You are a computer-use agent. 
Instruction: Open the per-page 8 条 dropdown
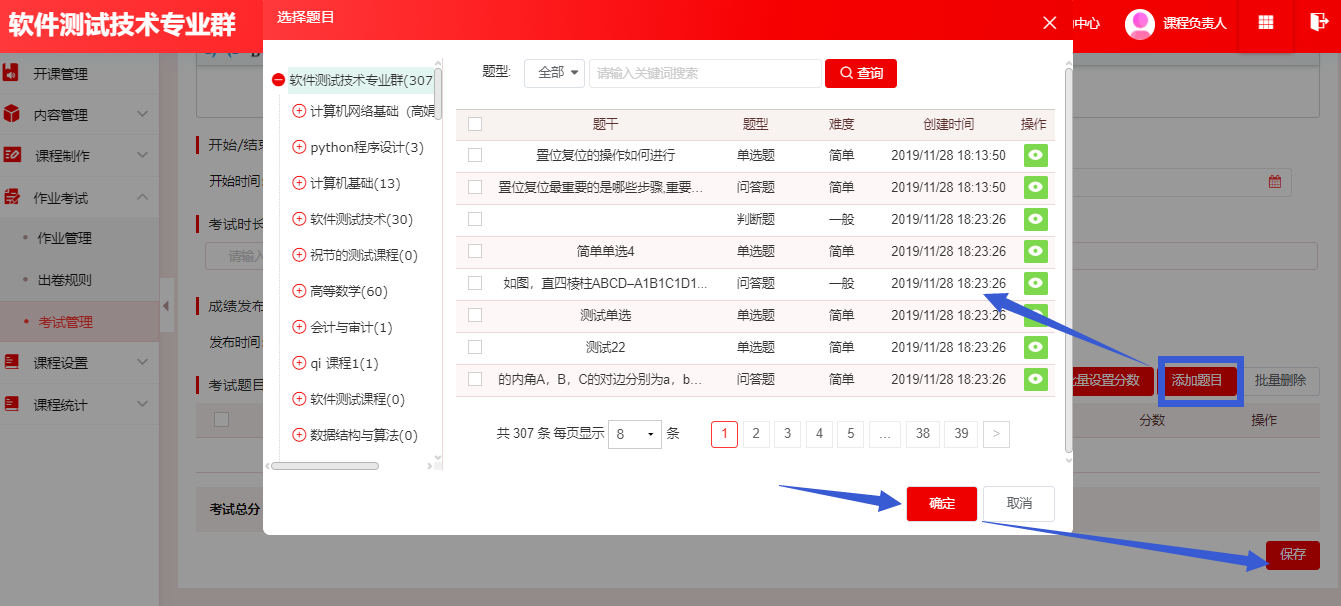click(635, 434)
